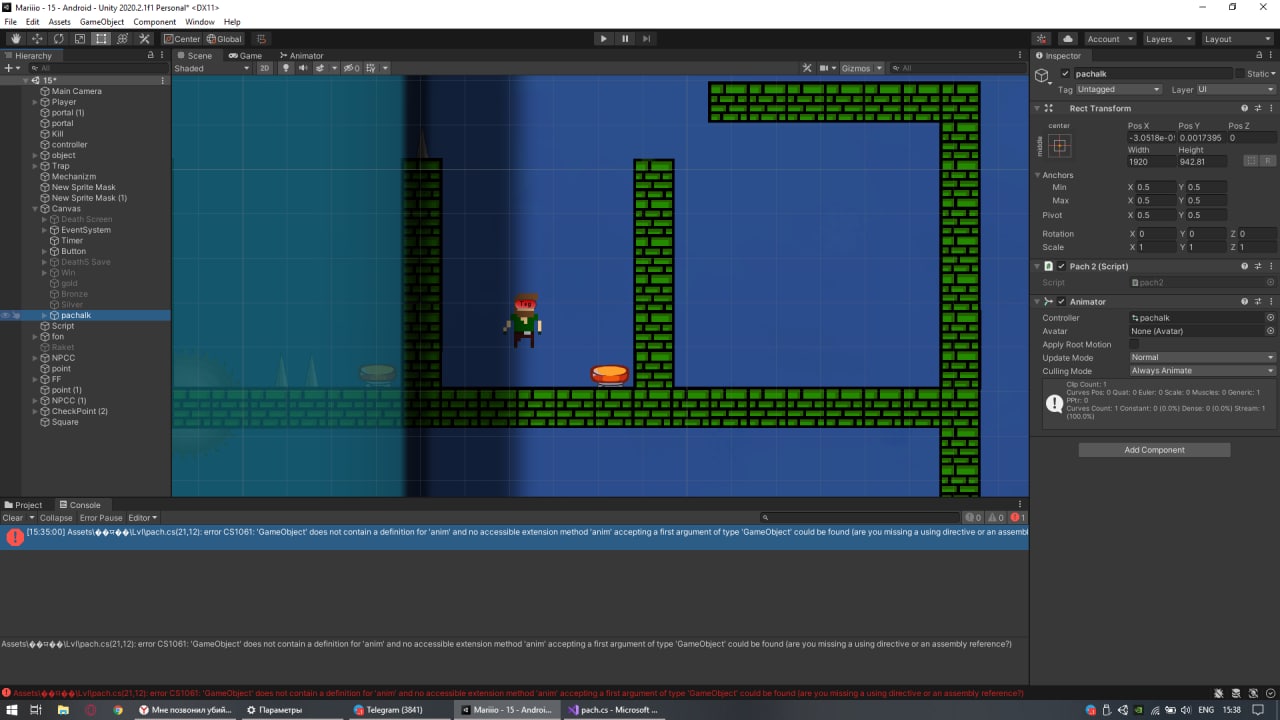
Task: Toggle pachalk active checkbox
Action: pos(1066,74)
